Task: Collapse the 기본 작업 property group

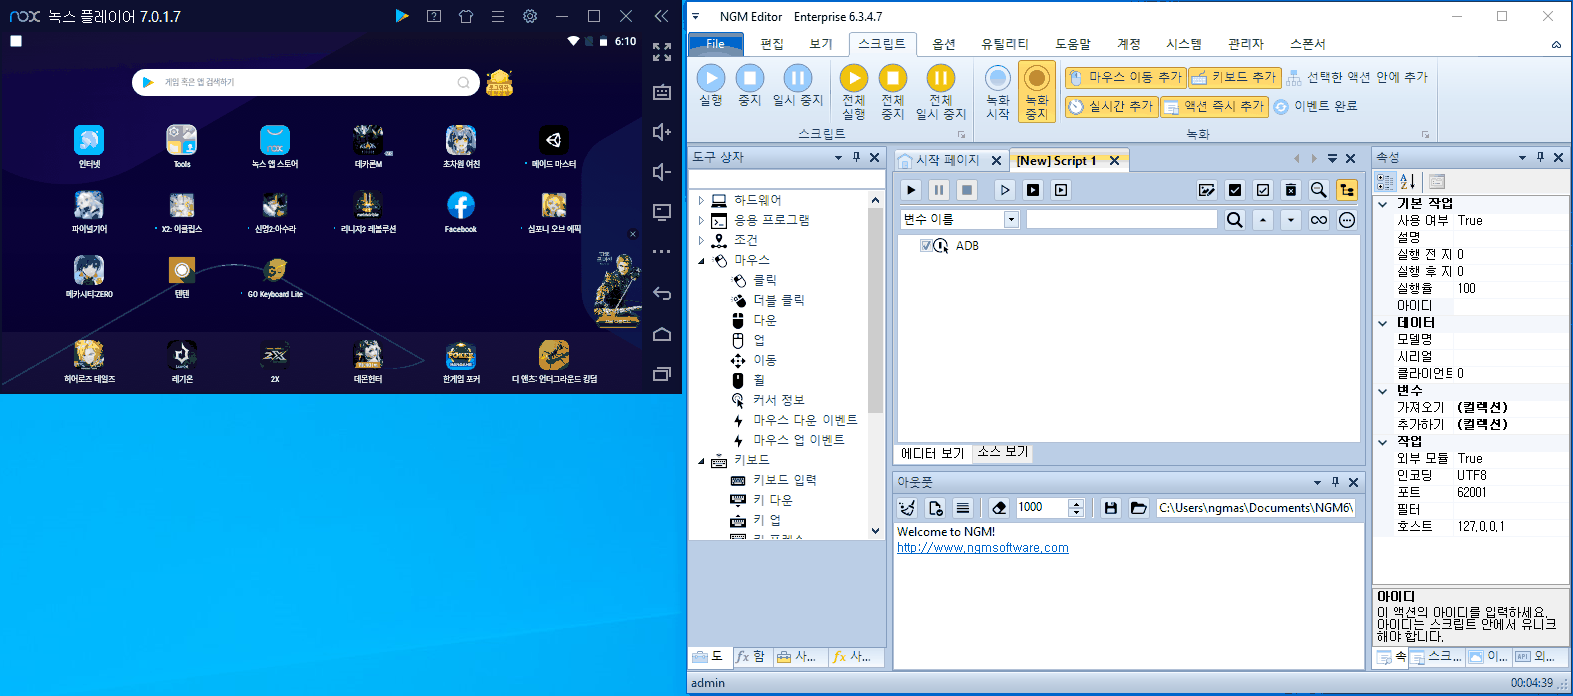Action: (1383, 204)
